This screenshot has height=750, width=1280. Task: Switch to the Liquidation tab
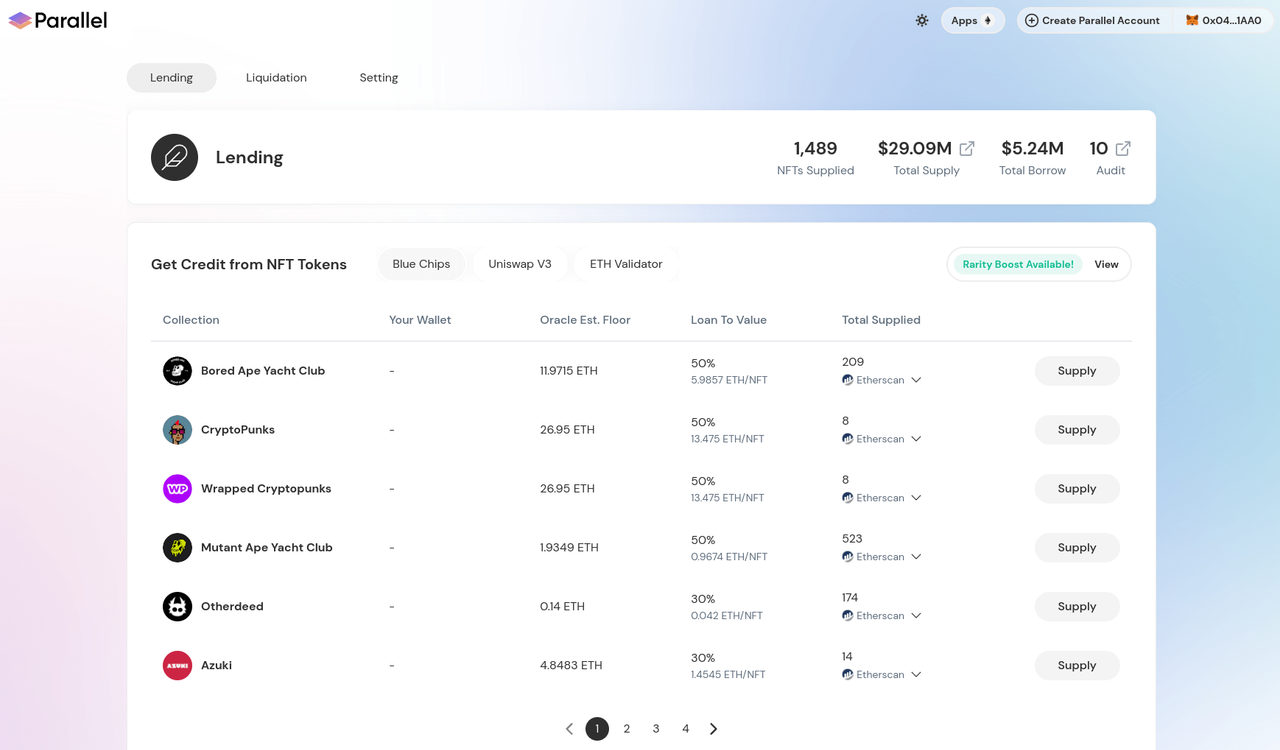[276, 78]
